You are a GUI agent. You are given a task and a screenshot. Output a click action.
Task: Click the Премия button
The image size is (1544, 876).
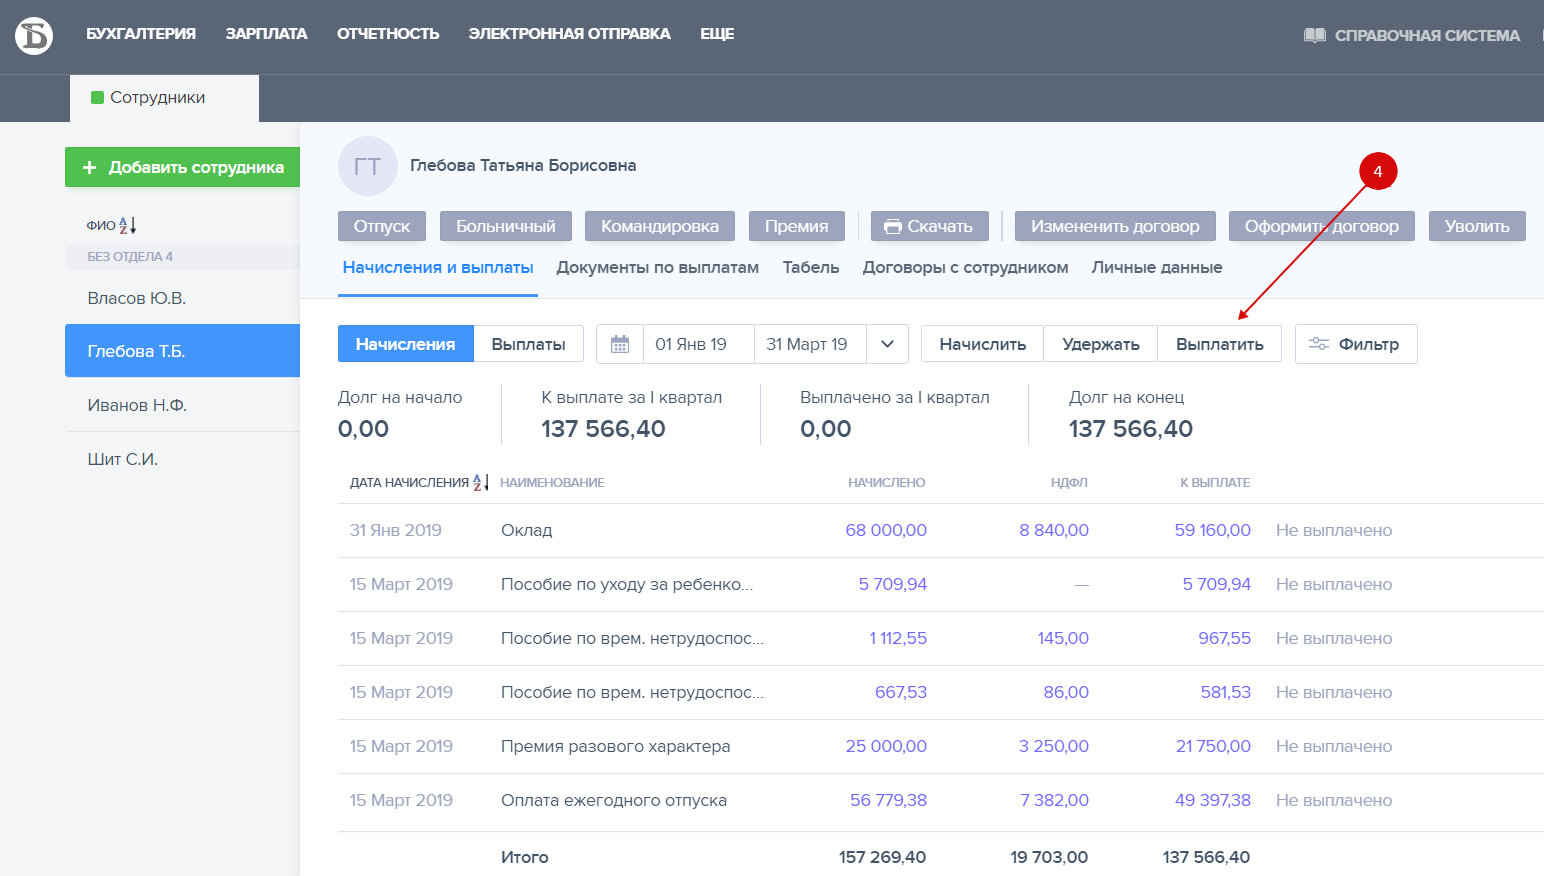click(797, 226)
